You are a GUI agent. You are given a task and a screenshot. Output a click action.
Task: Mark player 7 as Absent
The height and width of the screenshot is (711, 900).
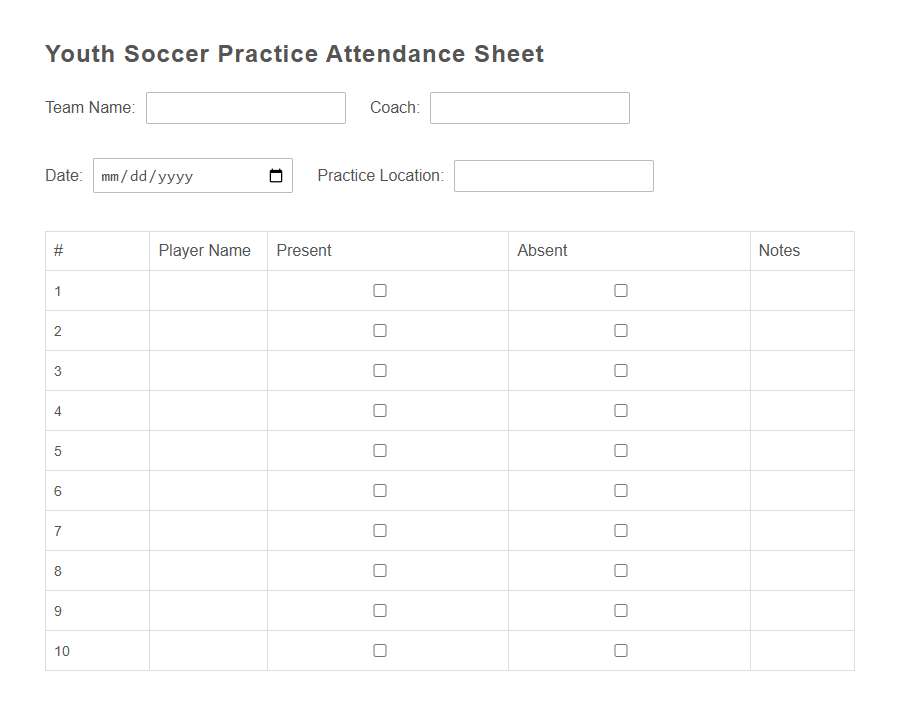pyautogui.click(x=620, y=530)
